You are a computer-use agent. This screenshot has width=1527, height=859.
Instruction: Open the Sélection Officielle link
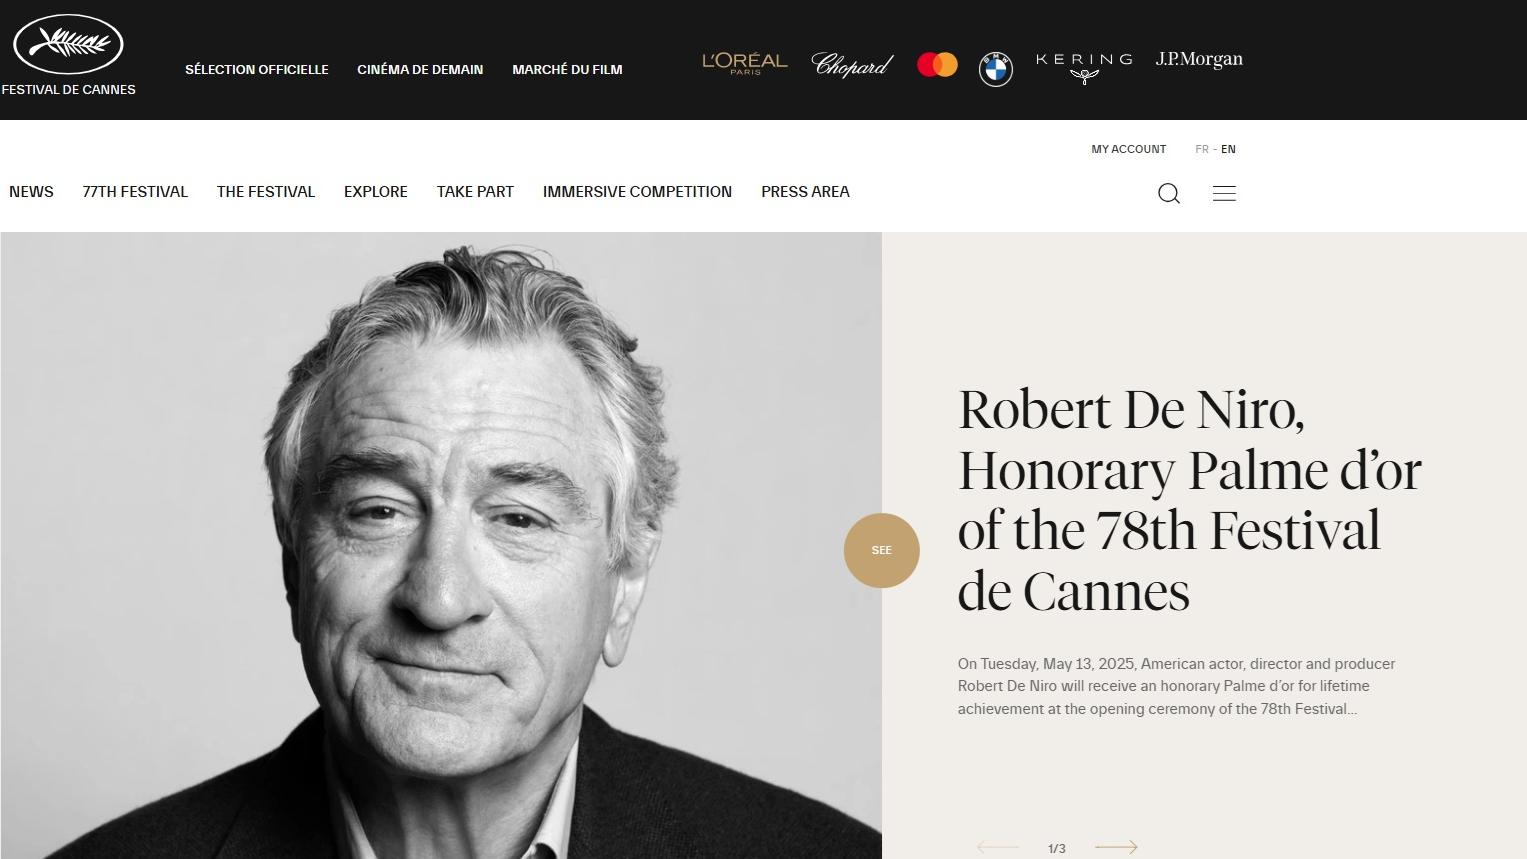pos(257,69)
